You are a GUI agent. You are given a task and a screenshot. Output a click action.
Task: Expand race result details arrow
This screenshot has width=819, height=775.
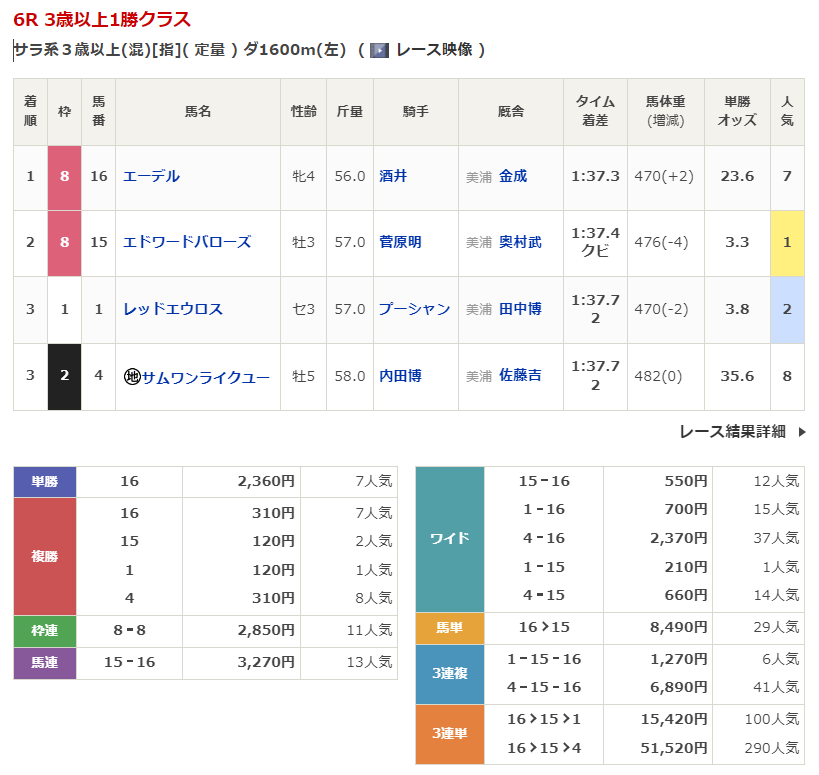tap(801, 432)
